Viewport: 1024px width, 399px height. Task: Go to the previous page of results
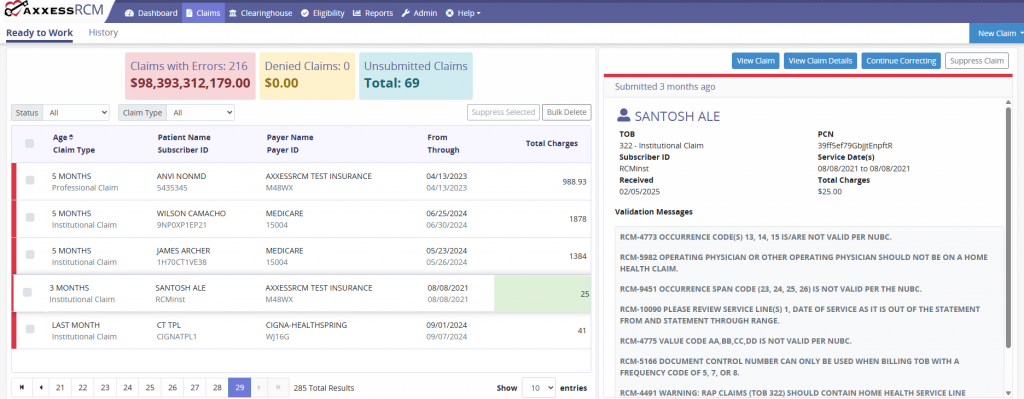(41, 387)
